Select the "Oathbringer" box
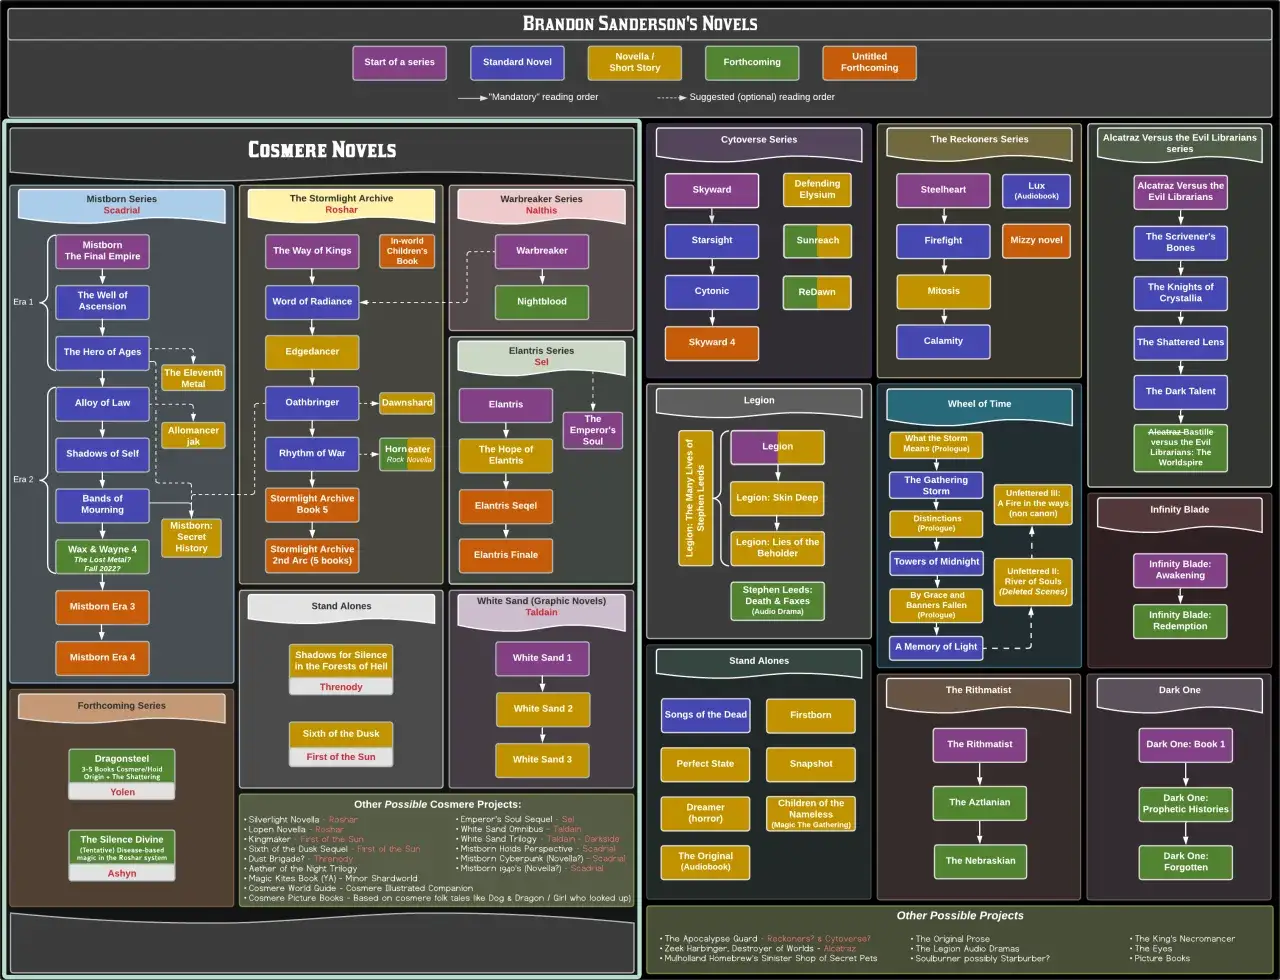Screen dimensions: 1280x980 click(x=312, y=403)
